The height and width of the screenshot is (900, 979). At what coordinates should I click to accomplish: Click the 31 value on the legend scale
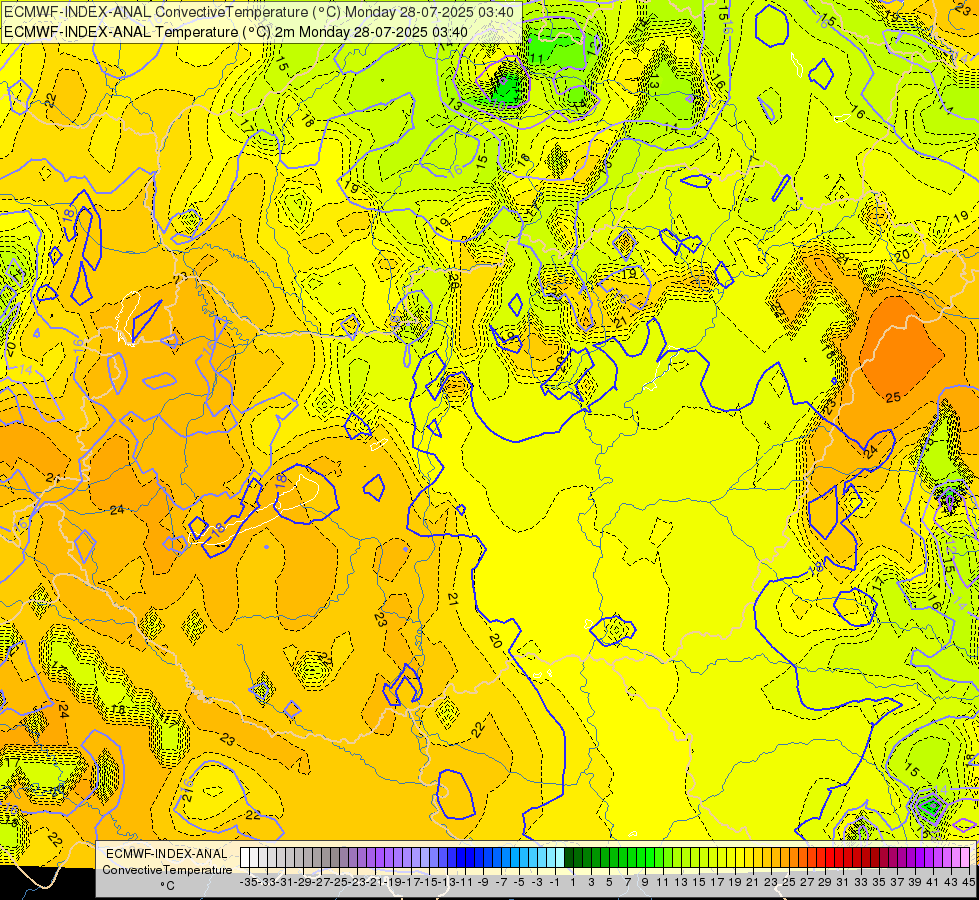click(843, 882)
